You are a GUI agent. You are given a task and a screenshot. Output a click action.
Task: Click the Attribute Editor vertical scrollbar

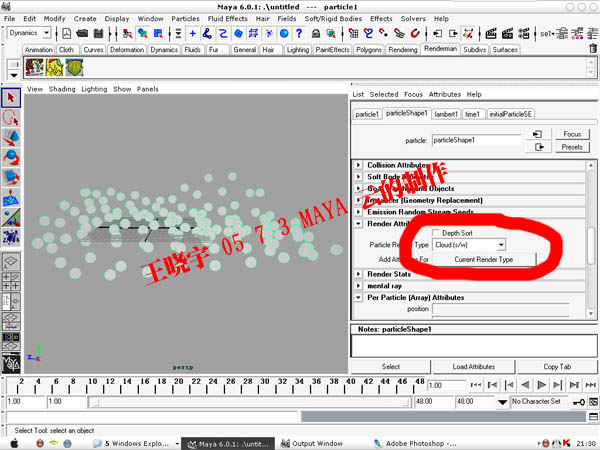click(x=591, y=245)
